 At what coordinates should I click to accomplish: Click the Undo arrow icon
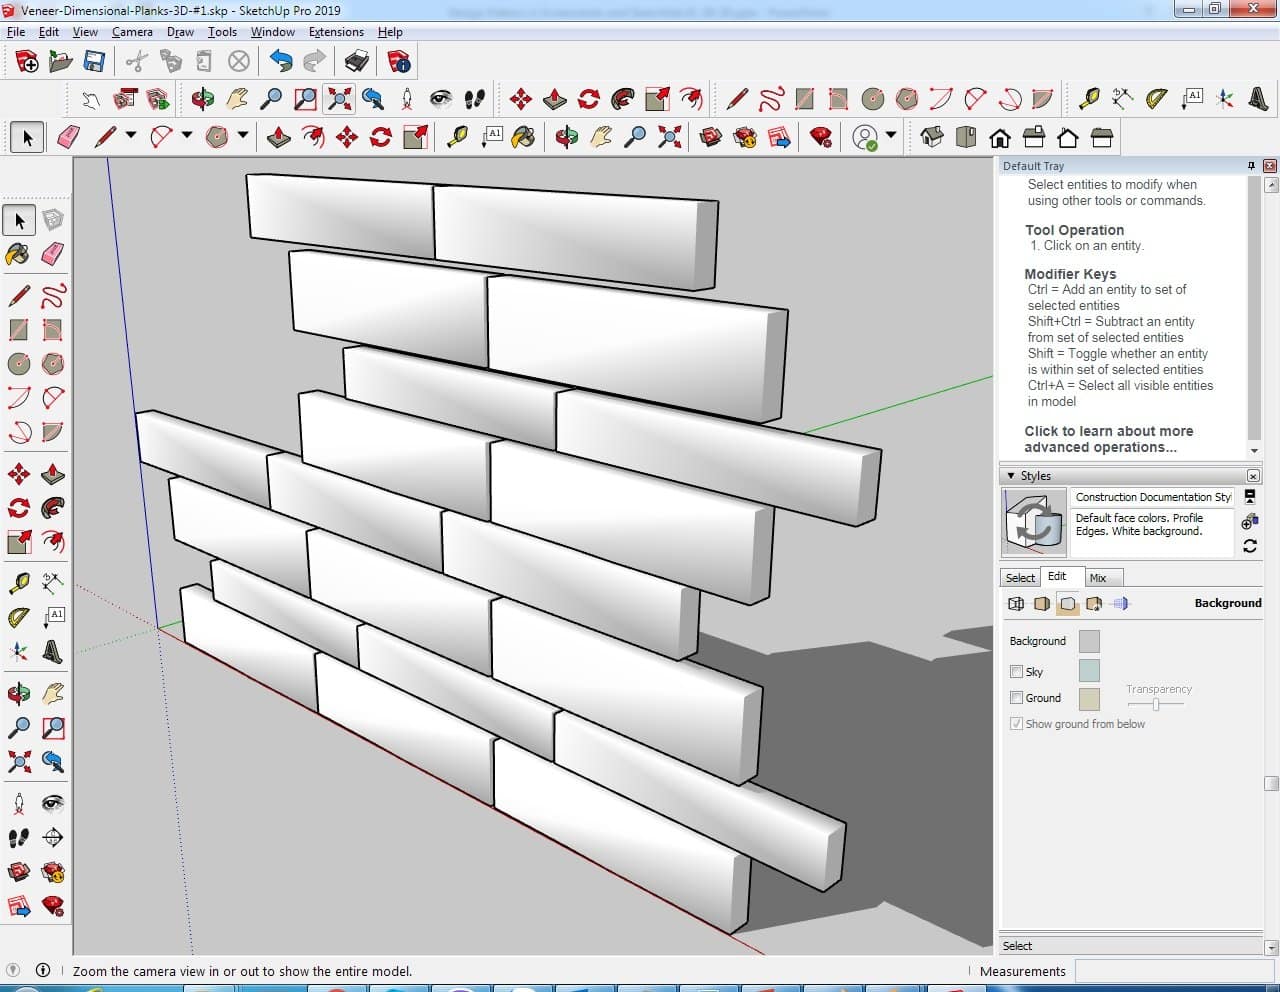281,62
